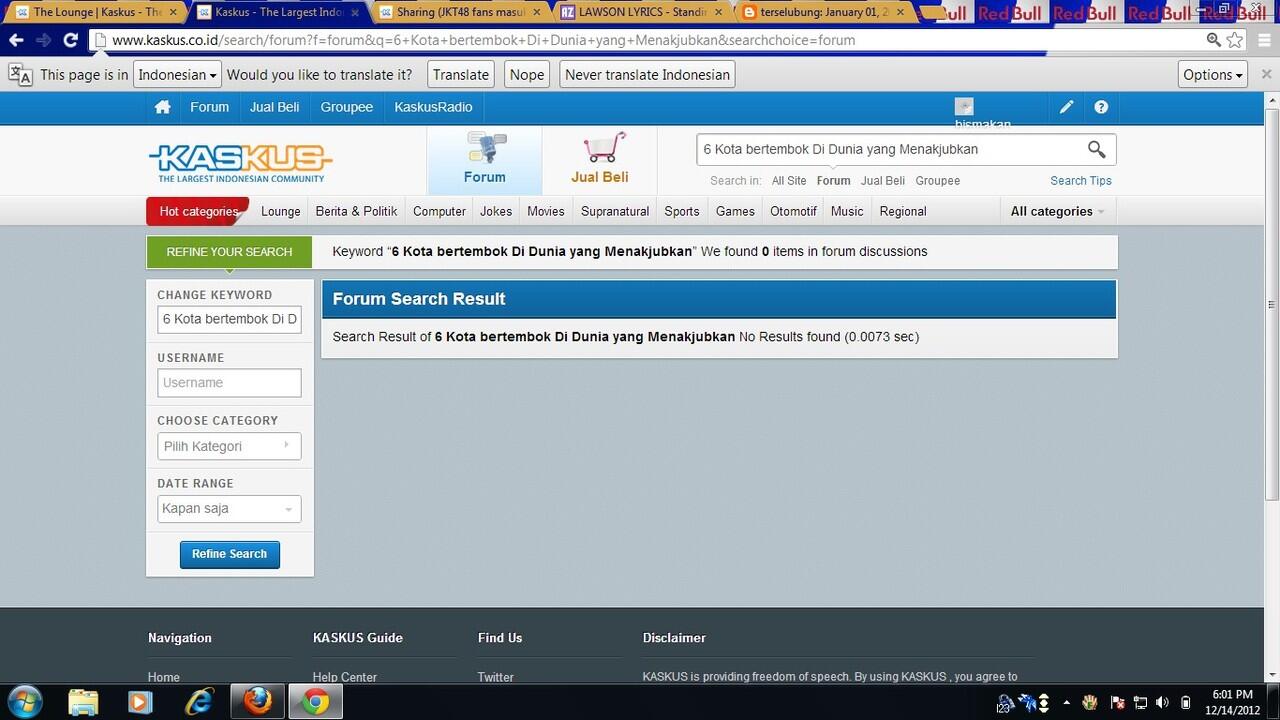The width and height of the screenshot is (1280, 720).
Task: Submit search with the magnifier icon
Action: click(x=1096, y=149)
